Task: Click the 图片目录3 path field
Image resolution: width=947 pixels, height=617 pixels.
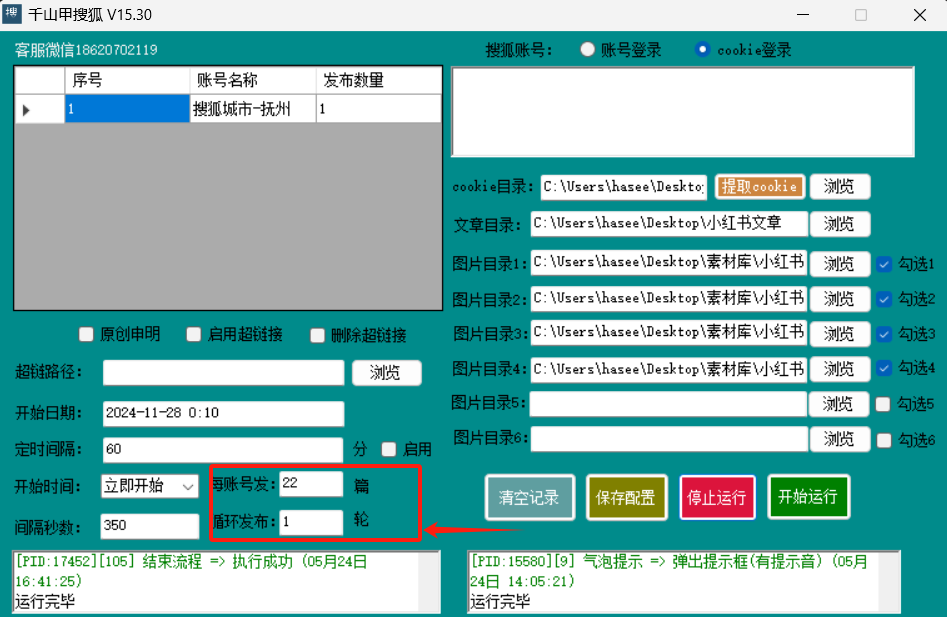Action: pos(669,333)
